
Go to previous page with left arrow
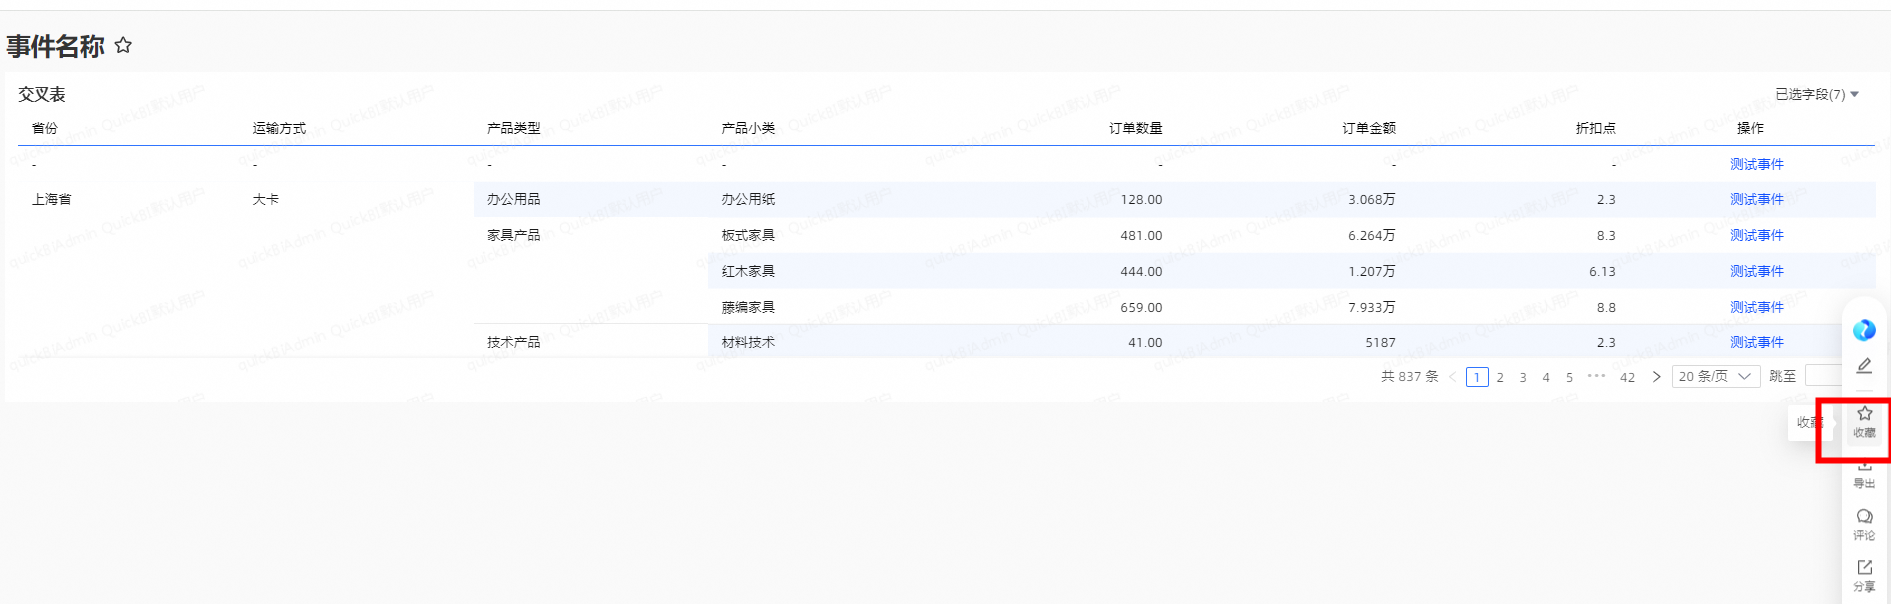pyautogui.click(x=1453, y=377)
